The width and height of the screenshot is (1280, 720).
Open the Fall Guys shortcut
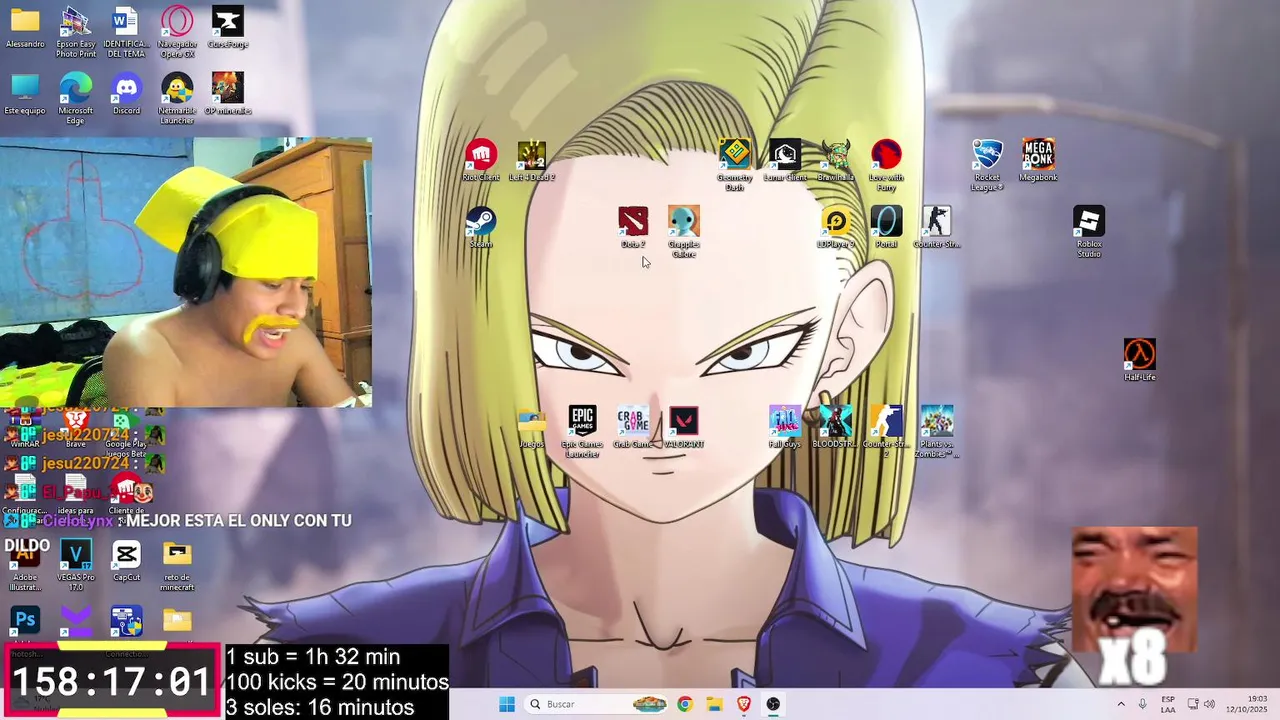pyautogui.click(x=785, y=427)
